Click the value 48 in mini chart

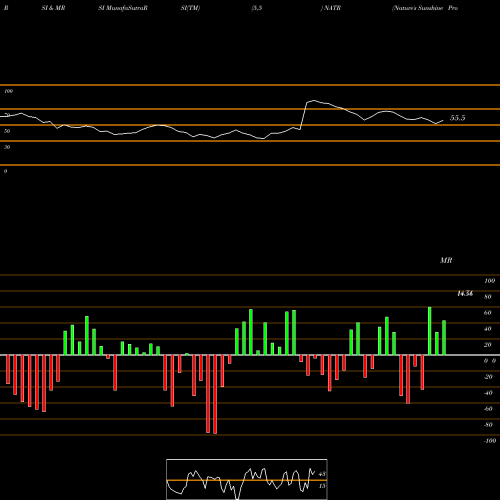322,474
